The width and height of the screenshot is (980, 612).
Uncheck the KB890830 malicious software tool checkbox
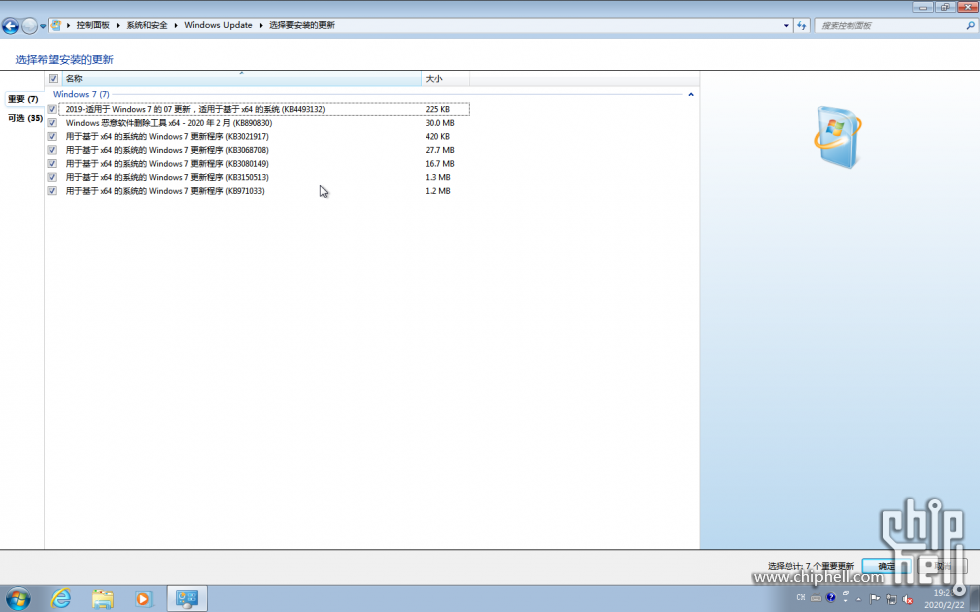tap(52, 123)
